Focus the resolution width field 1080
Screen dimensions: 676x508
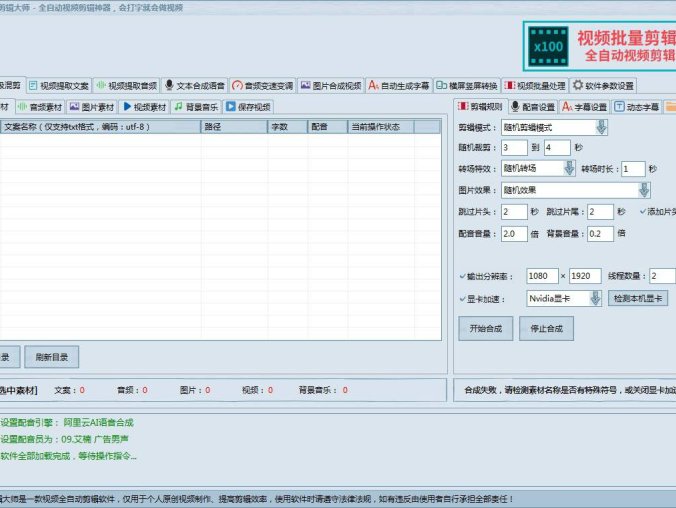tap(542, 276)
